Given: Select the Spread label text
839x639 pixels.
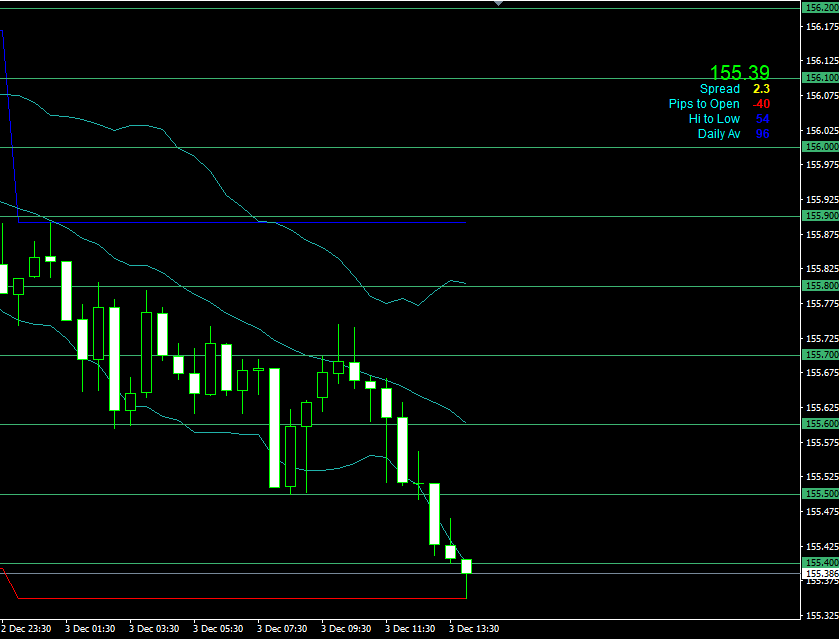Looking at the screenshot, I should tap(719, 89).
